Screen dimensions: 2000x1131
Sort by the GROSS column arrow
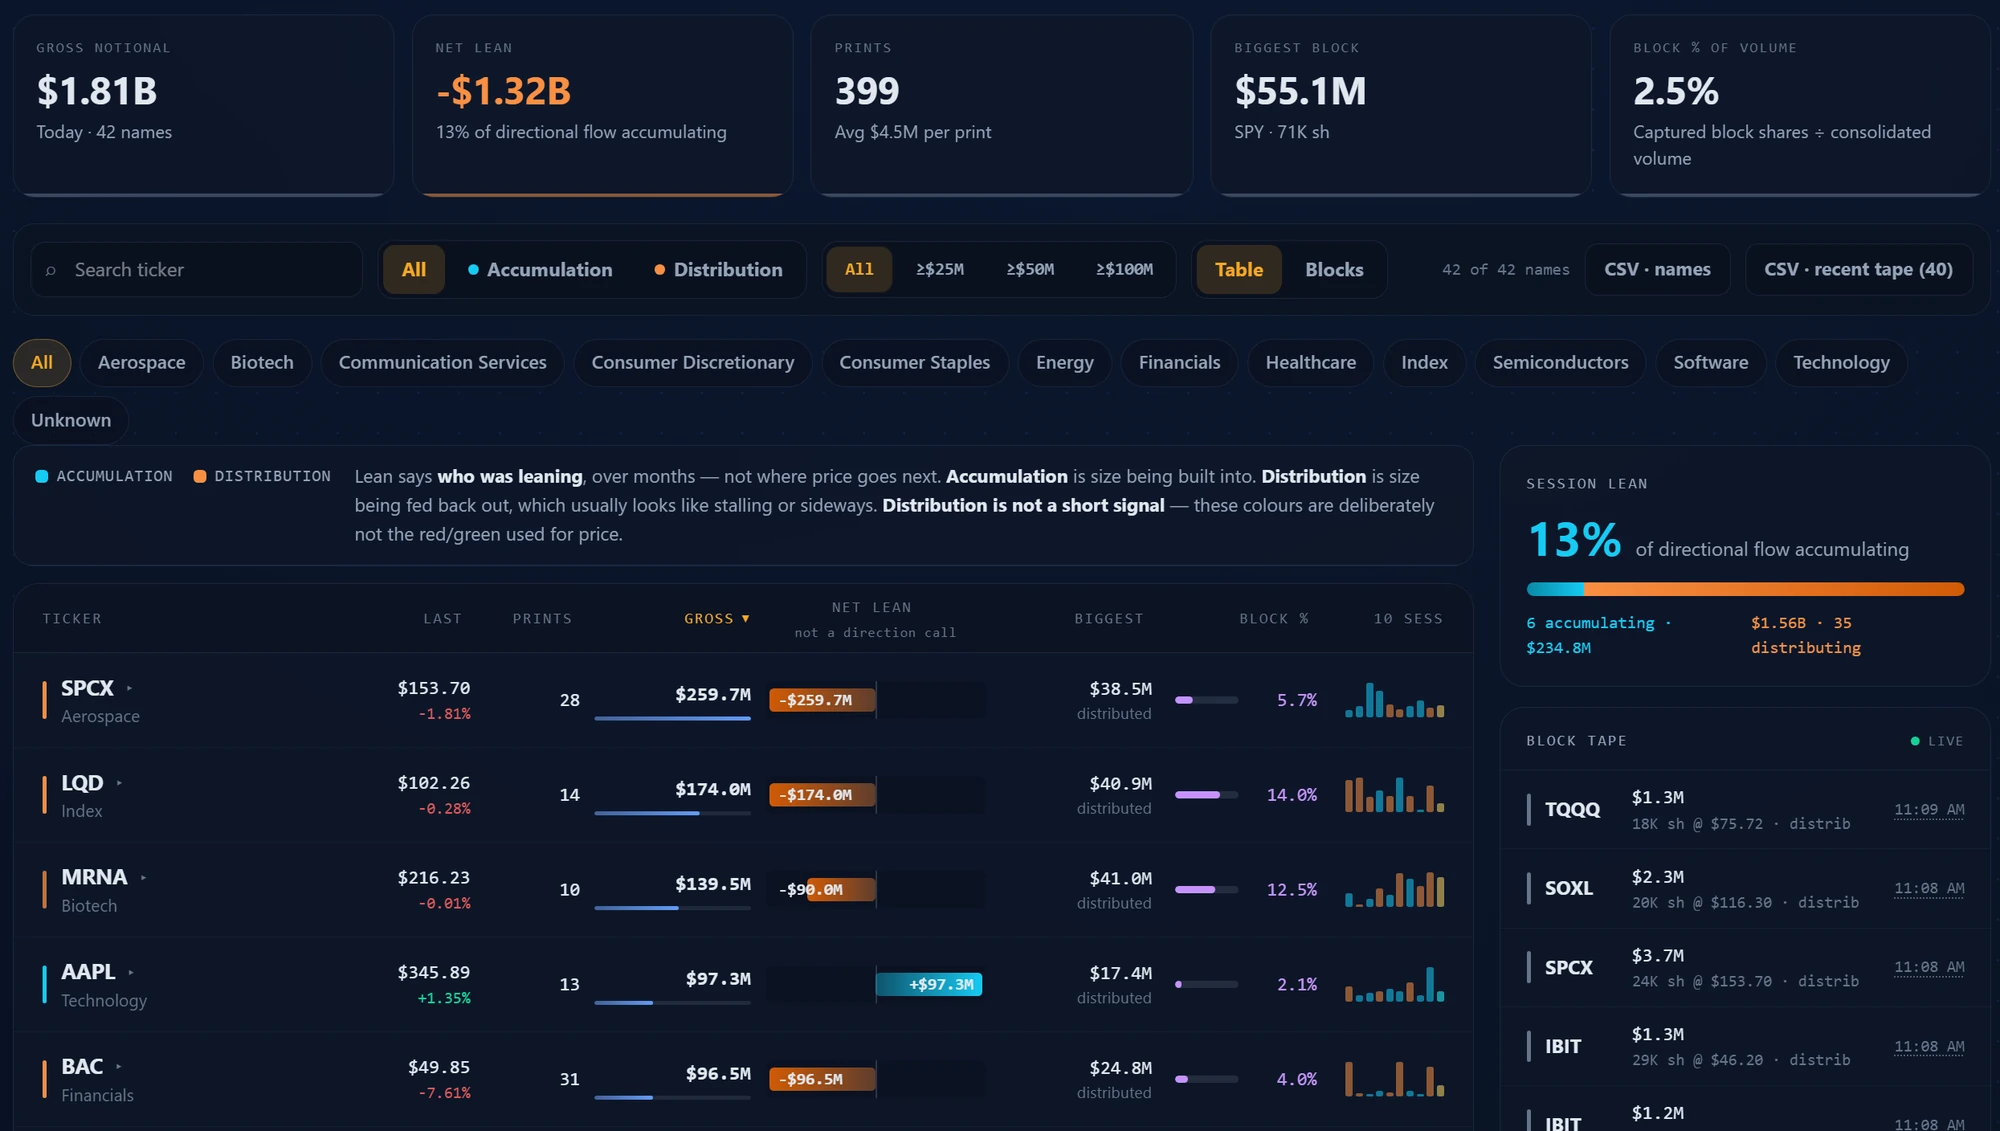coord(745,619)
